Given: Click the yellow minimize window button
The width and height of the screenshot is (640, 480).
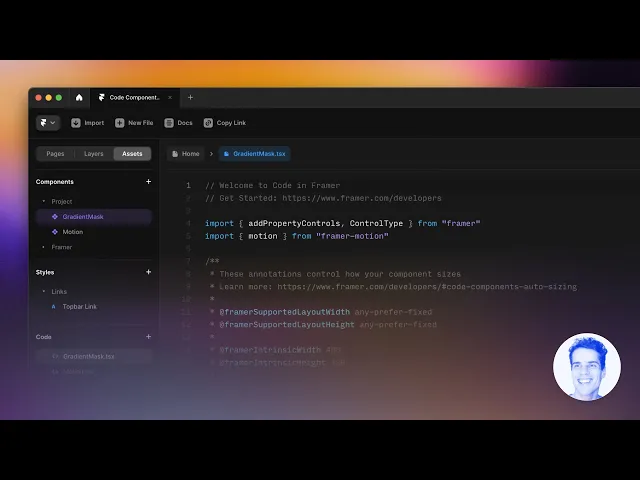Looking at the screenshot, I should (49, 98).
